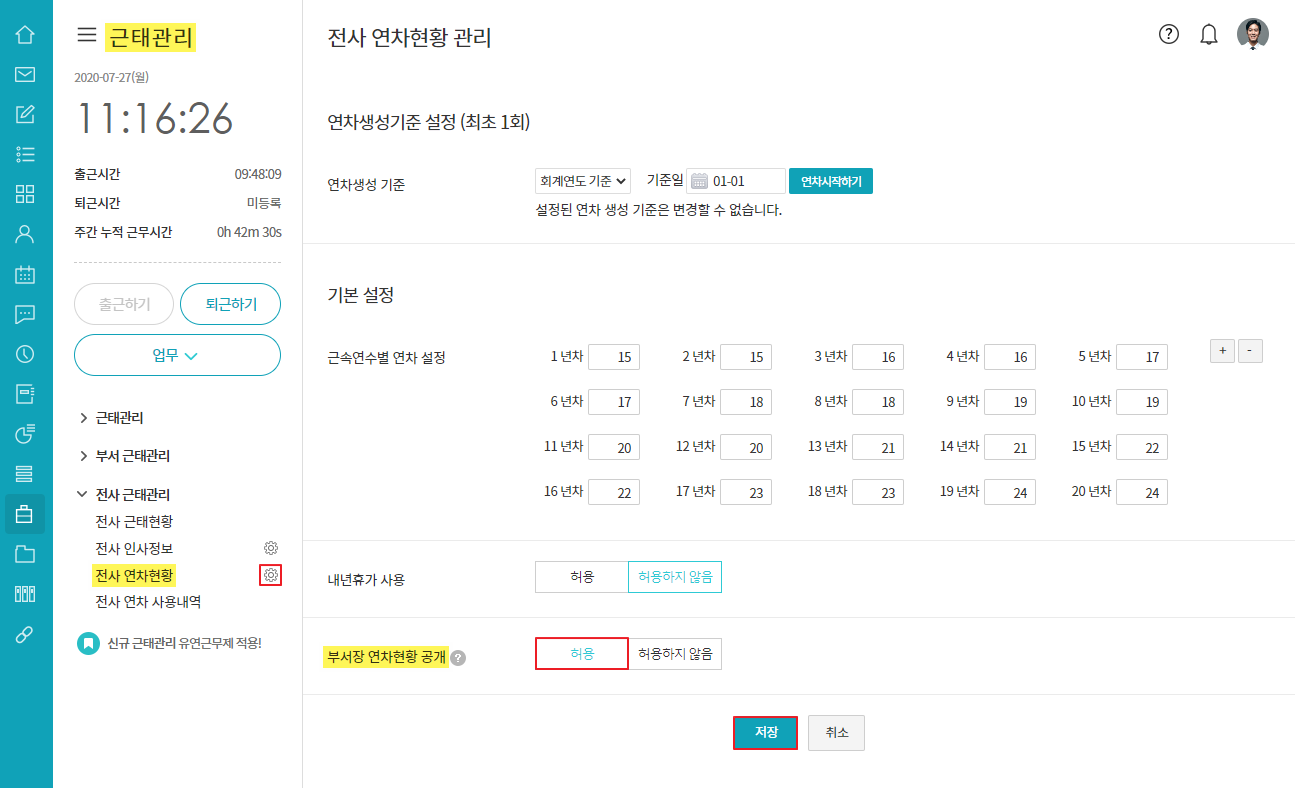Click the 1년차 annual leave input field
Viewport: 1295px width, 788px height.
[x=613, y=357]
